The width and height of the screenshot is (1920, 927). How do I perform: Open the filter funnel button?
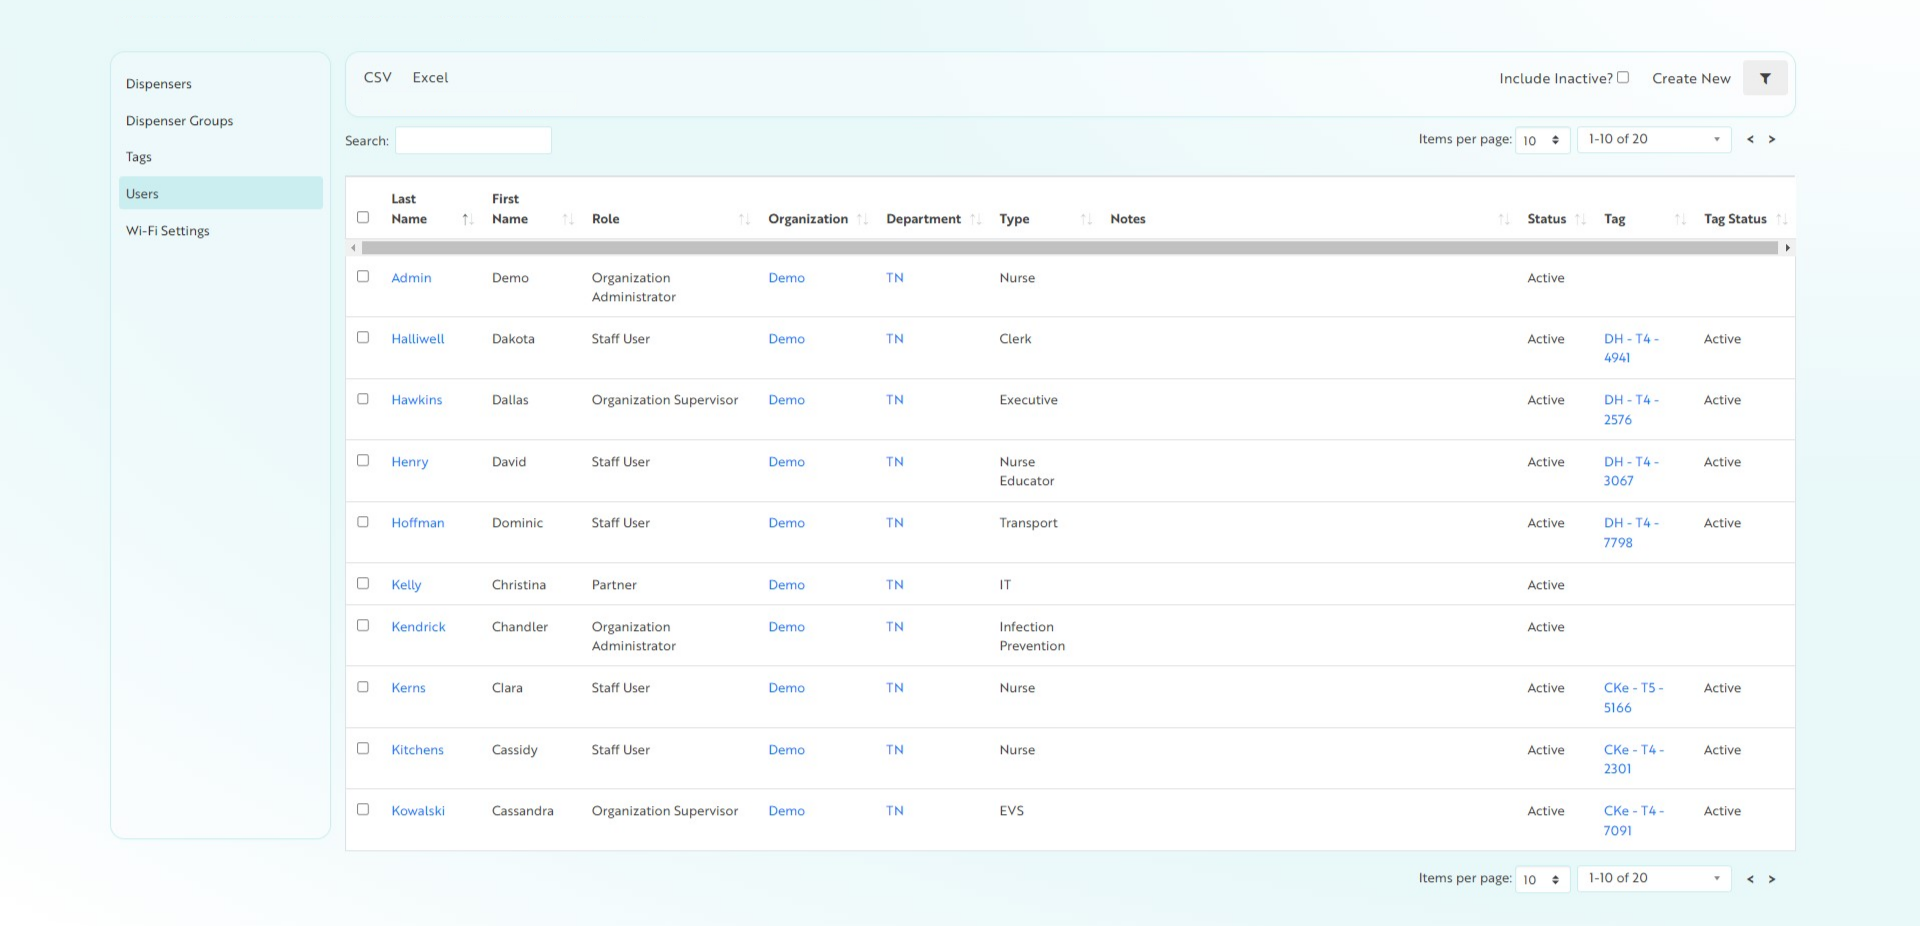(1765, 78)
